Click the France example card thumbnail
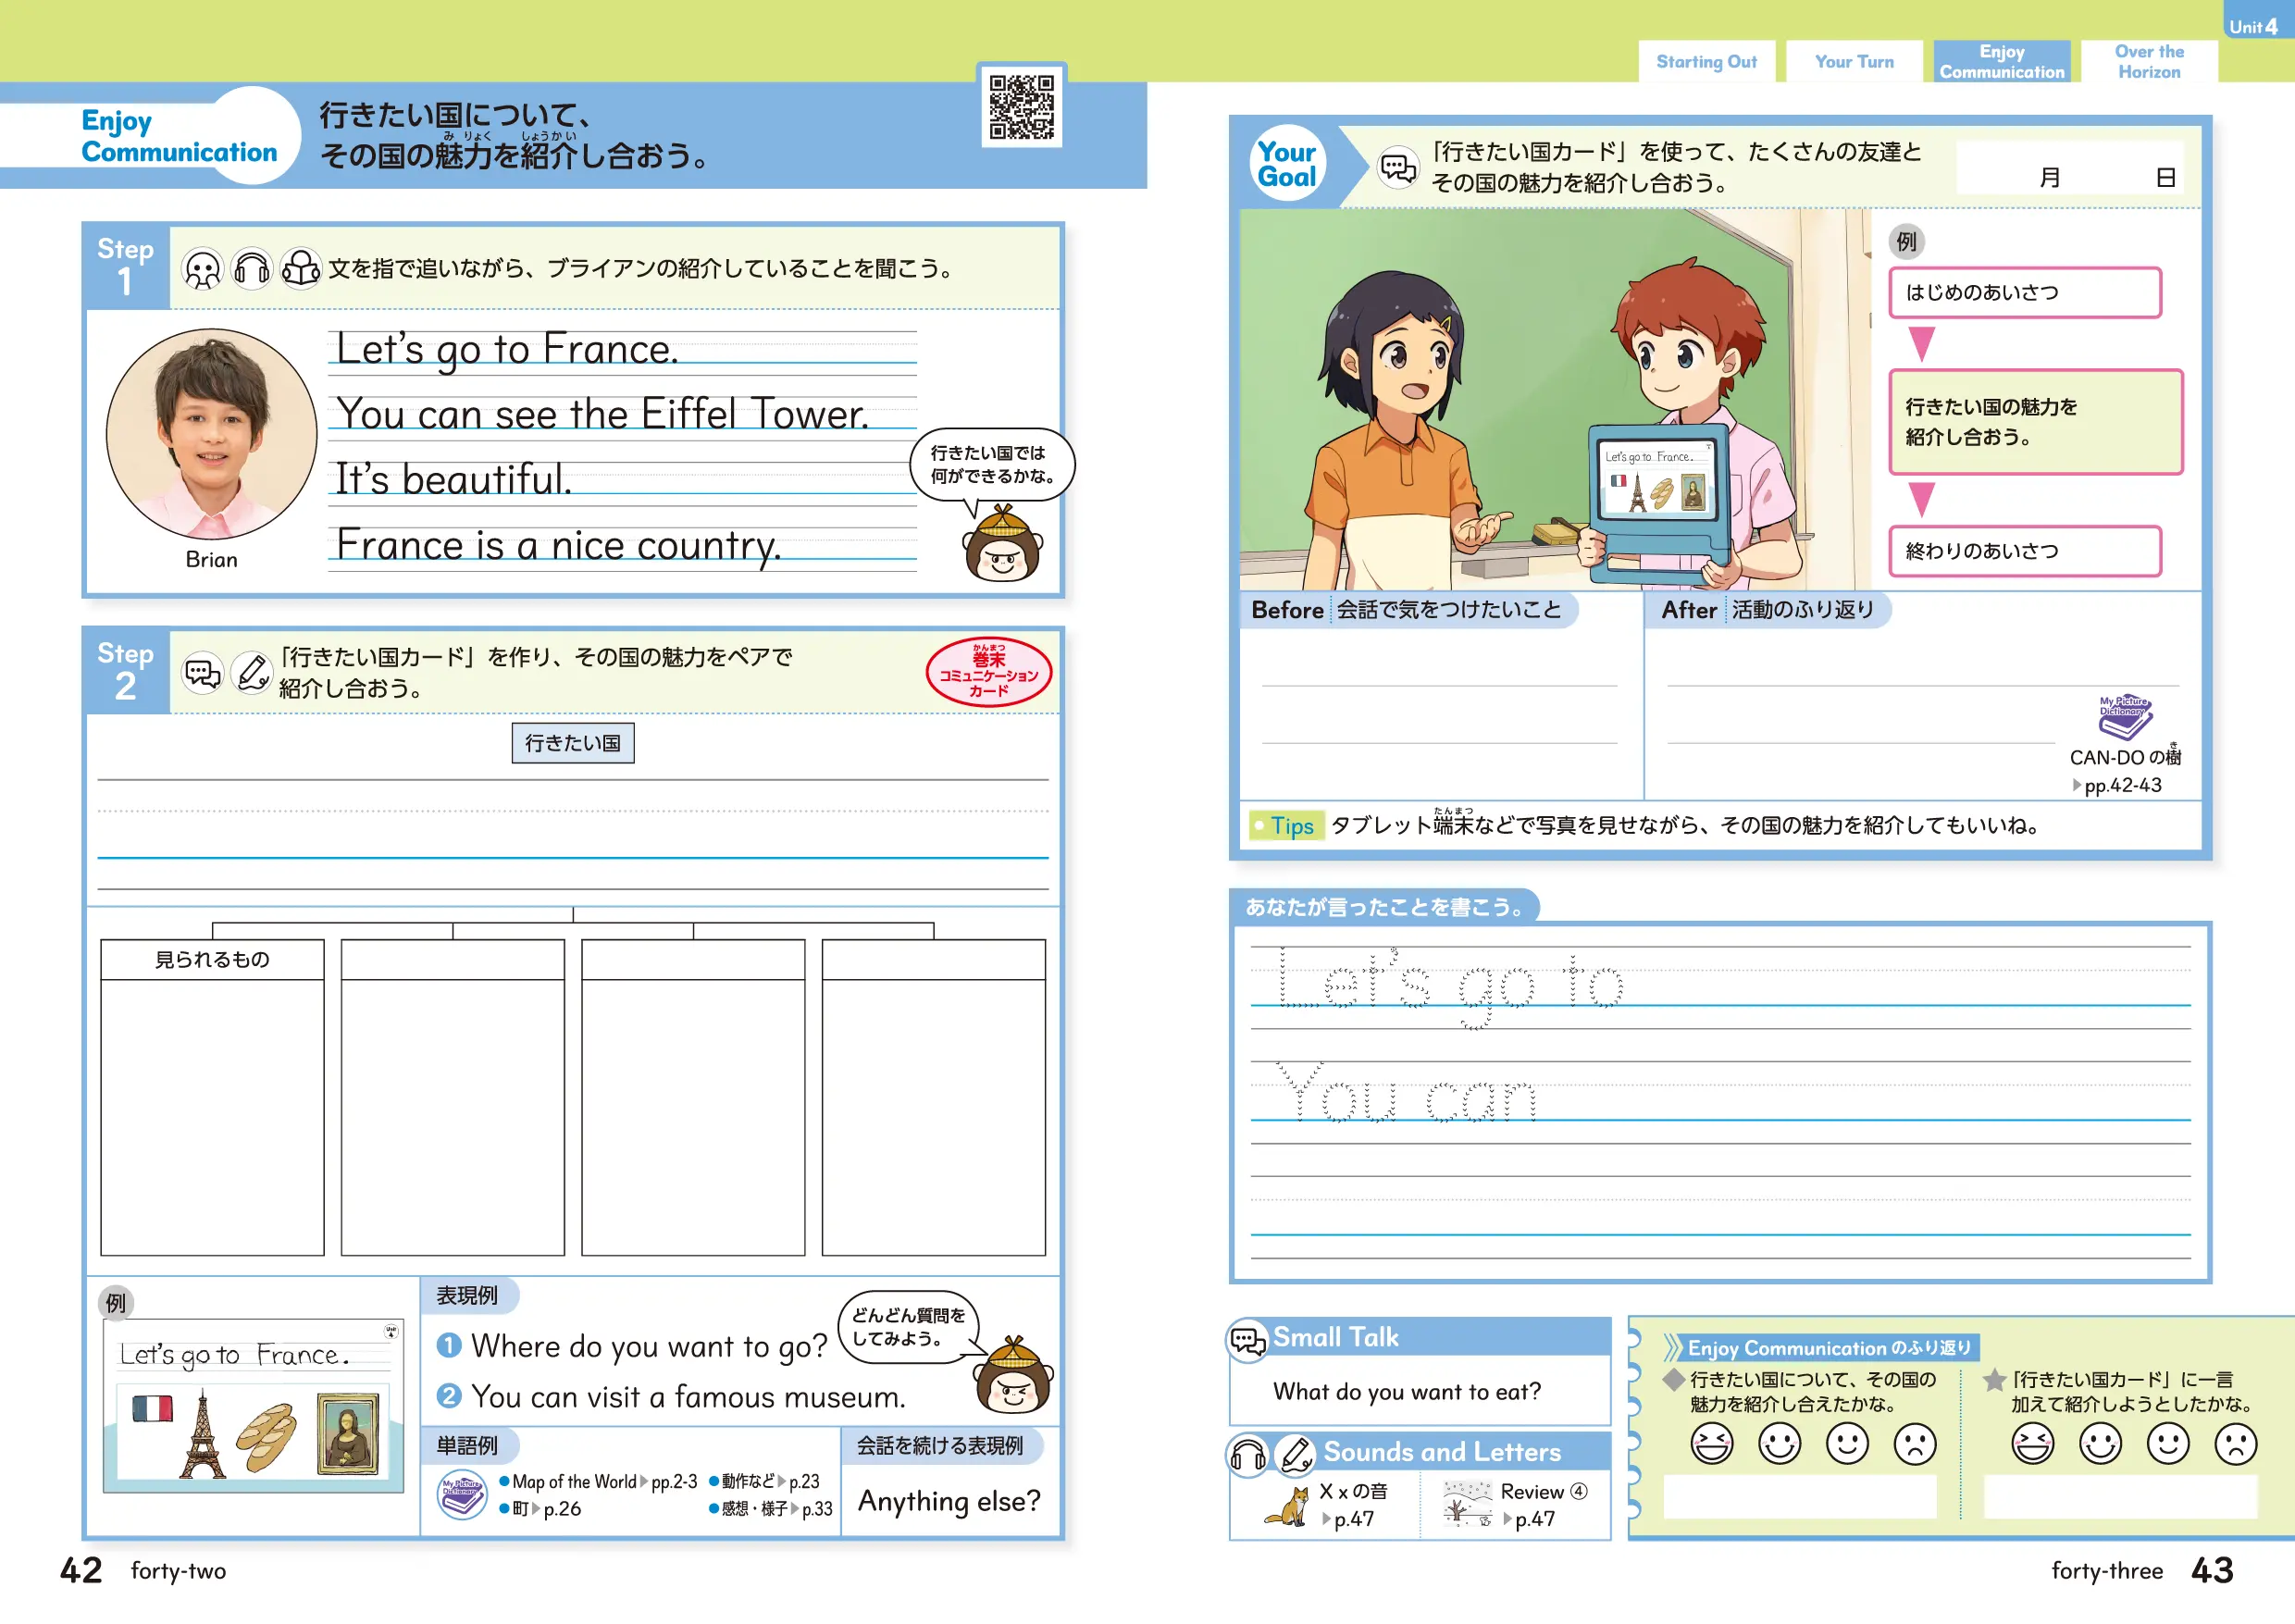The height and width of the screenshot is (1624, 2295). coord(253,1406)
